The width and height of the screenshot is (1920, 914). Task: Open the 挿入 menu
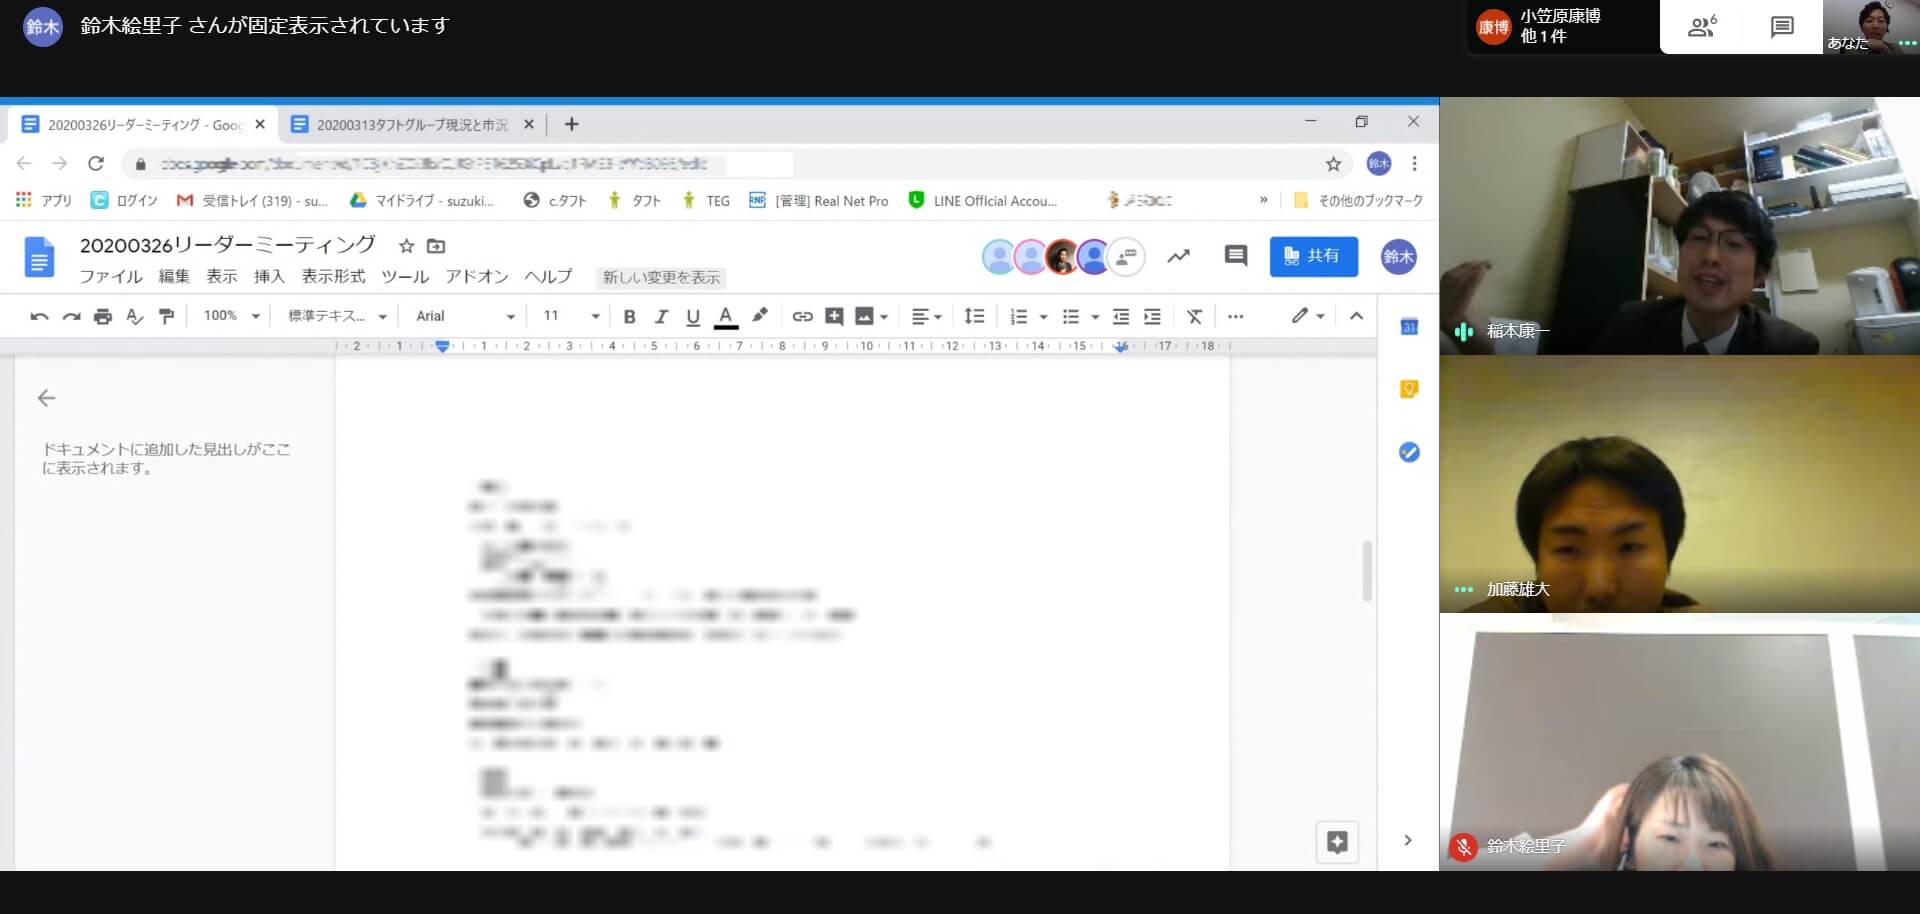268,277
